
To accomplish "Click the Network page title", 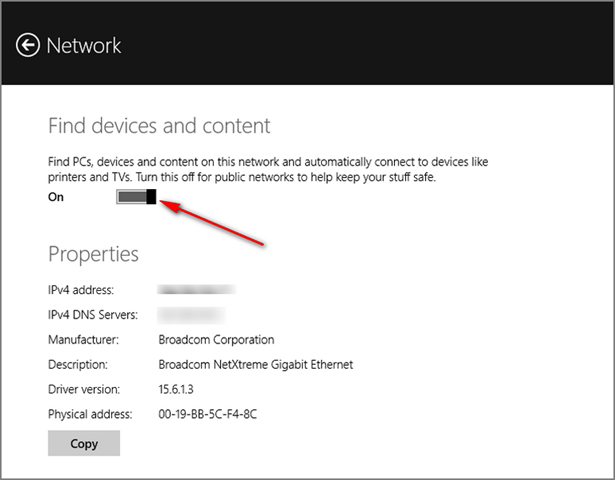I will click(84, 45).
